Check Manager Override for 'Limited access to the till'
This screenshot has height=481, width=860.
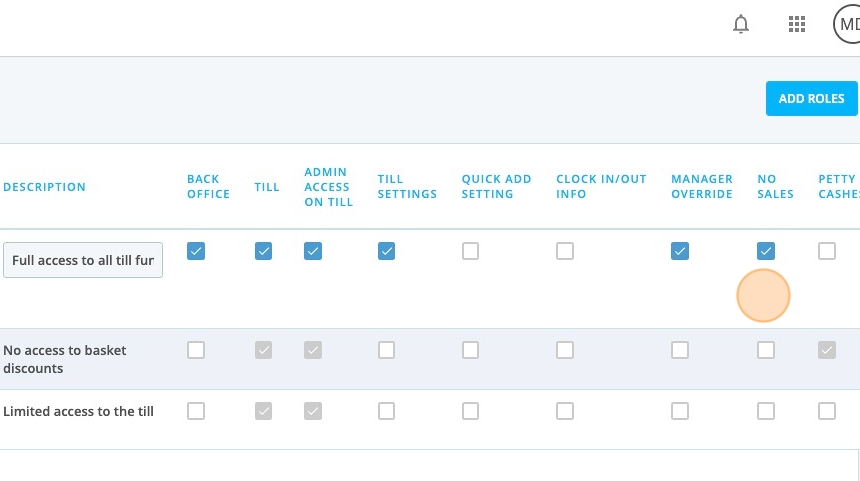point(680,411)
